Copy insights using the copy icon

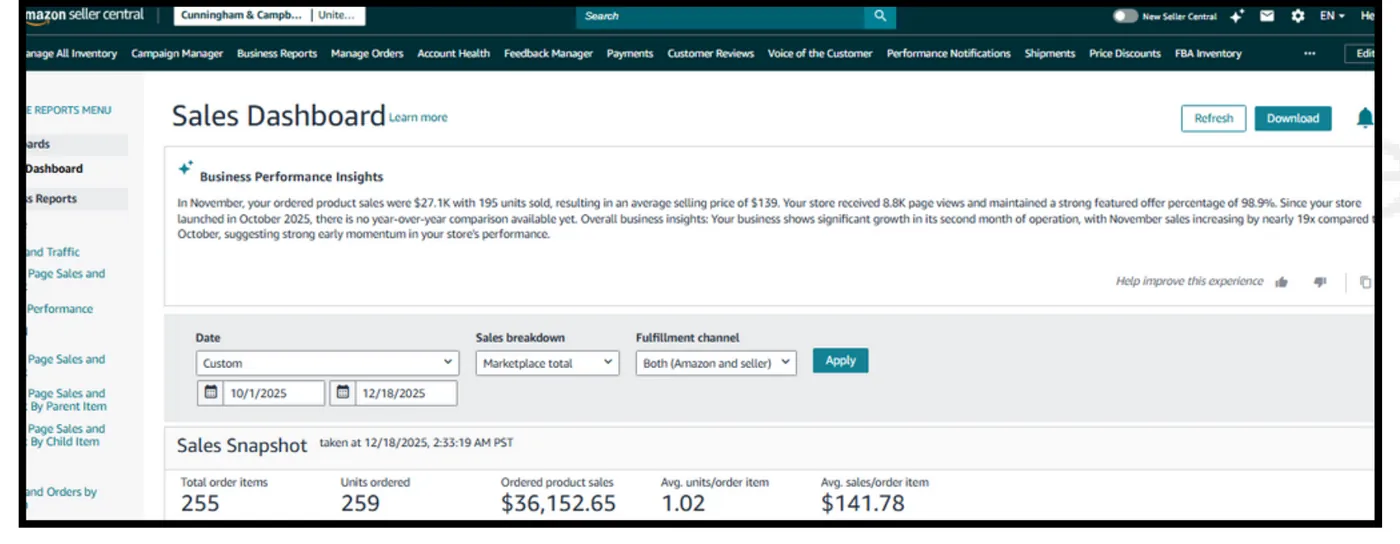point(1365,282)
